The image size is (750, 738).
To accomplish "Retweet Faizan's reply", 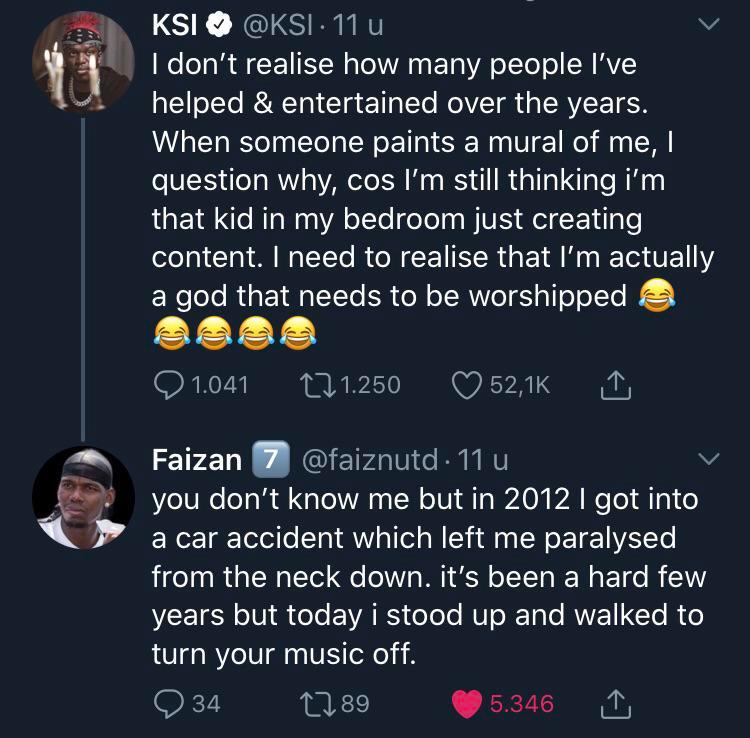I will tap(313, 703).
